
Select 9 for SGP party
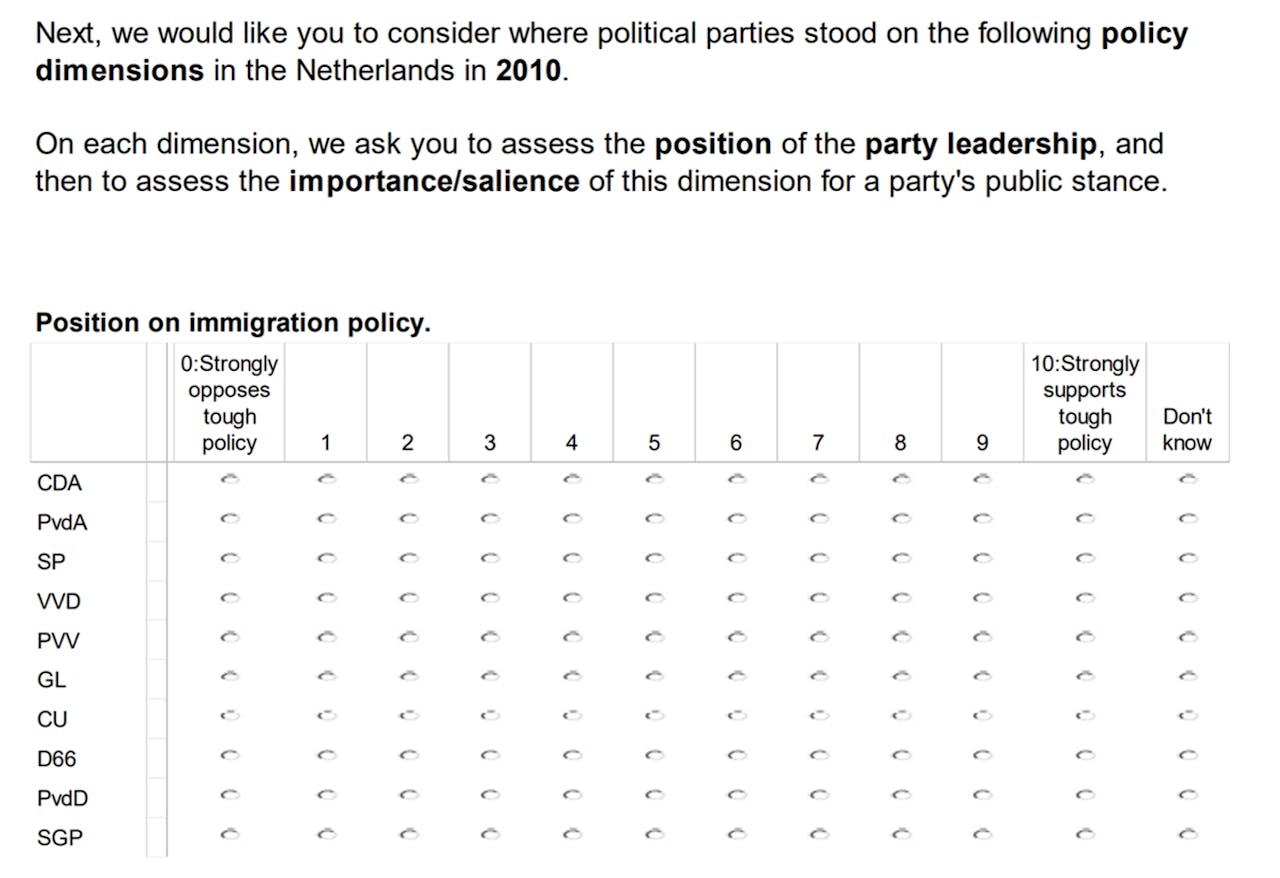click(x=981, y=834)
